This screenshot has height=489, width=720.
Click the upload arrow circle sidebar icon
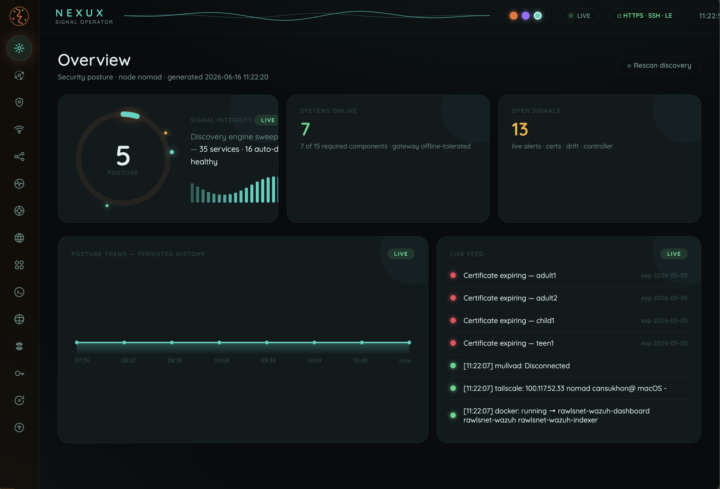tap(19, 427)
